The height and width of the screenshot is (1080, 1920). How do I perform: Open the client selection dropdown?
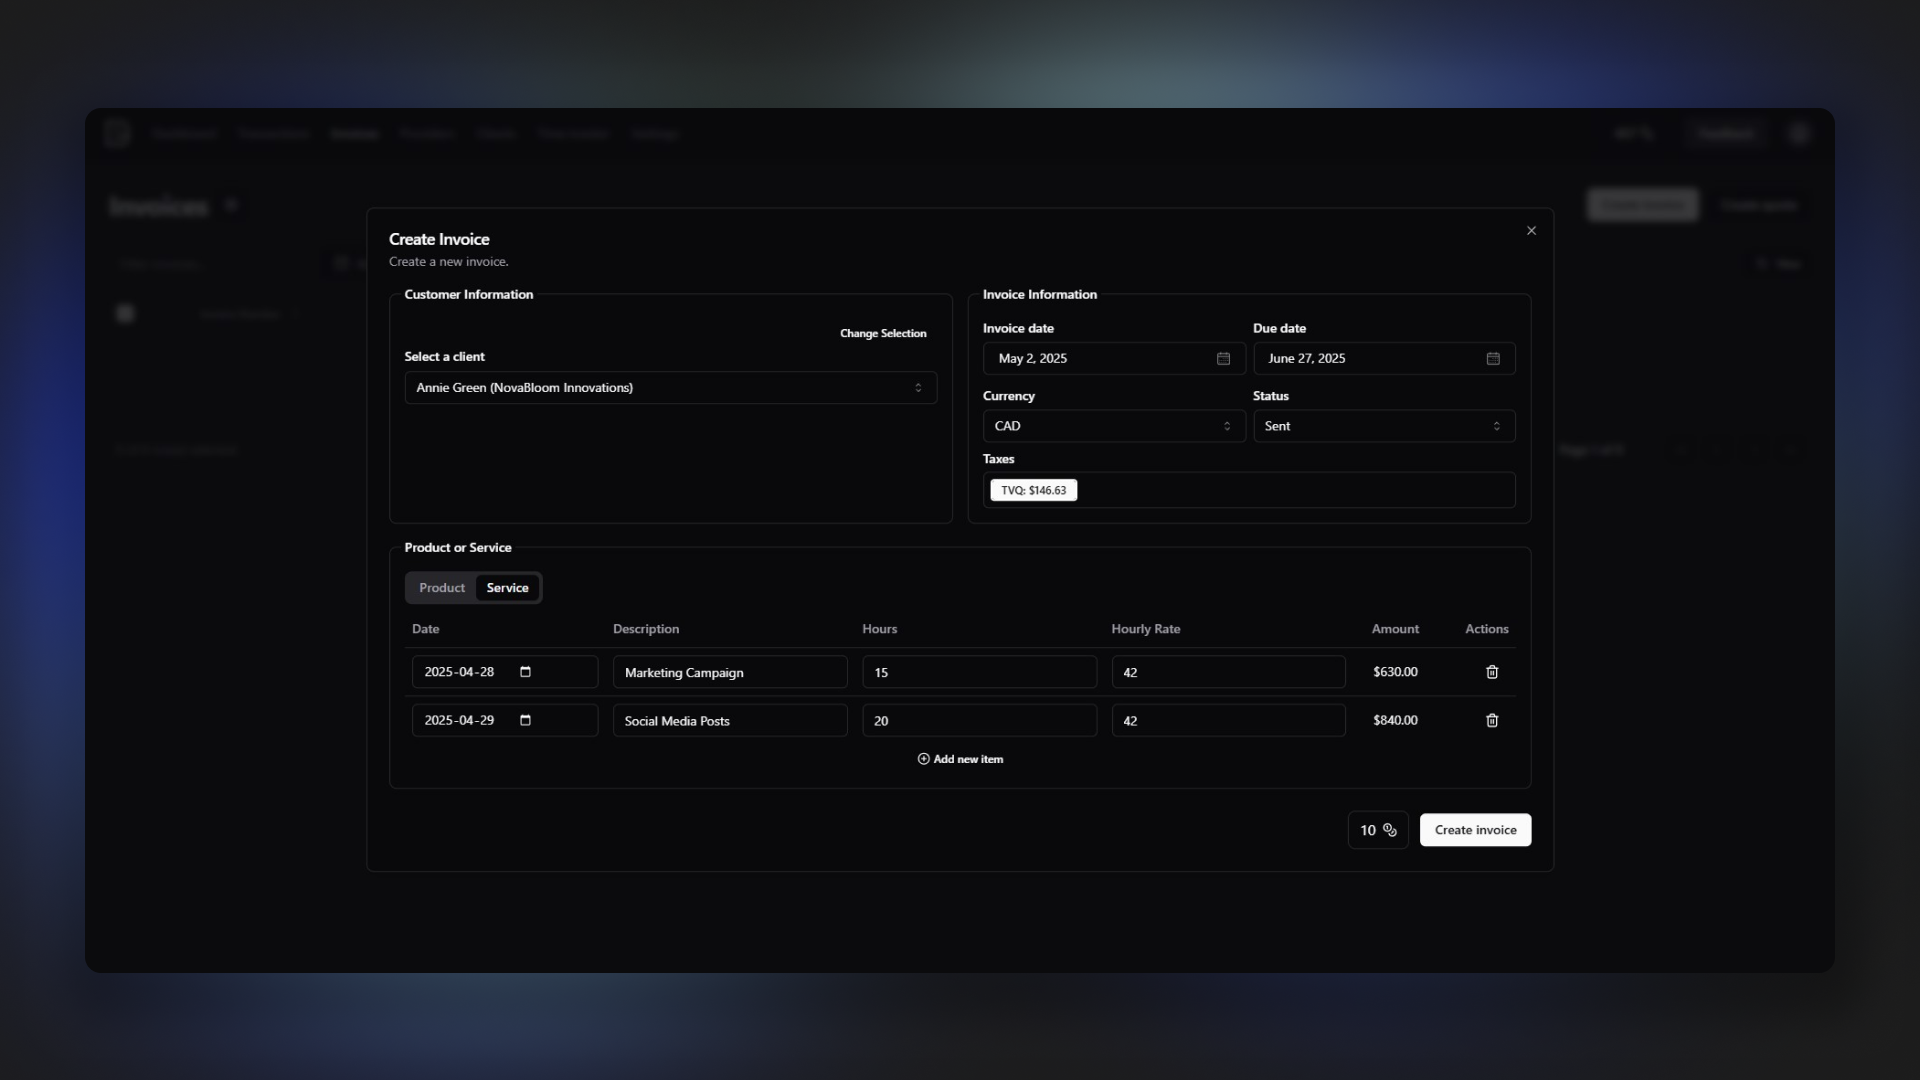[x=670, y=387]
